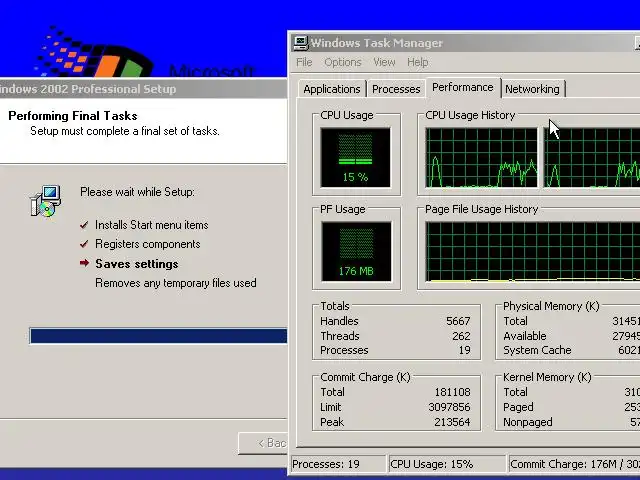Viewport: 640px width, 480px height.
Task: Click the Physical Memory (K) group heading
Action: pos(551,306)
